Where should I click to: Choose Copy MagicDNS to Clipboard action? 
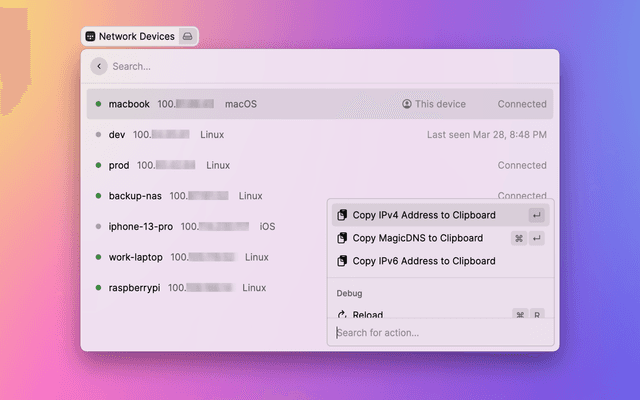418,238
